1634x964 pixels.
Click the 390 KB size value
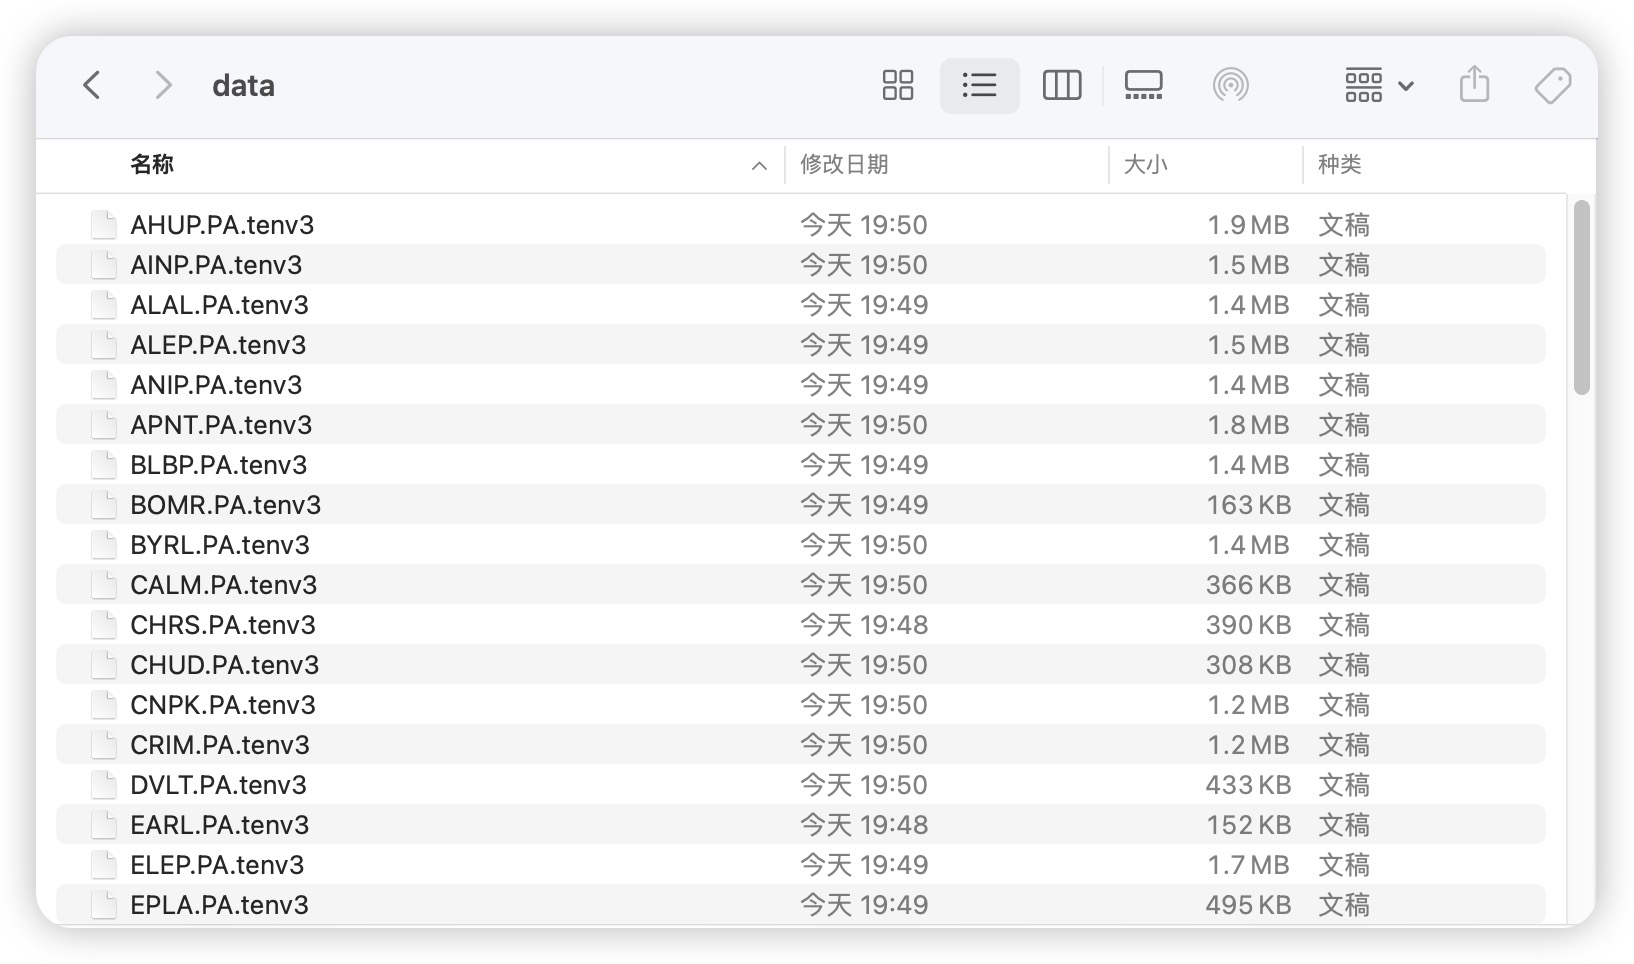pyautogui.click(x=1248, y=625)
